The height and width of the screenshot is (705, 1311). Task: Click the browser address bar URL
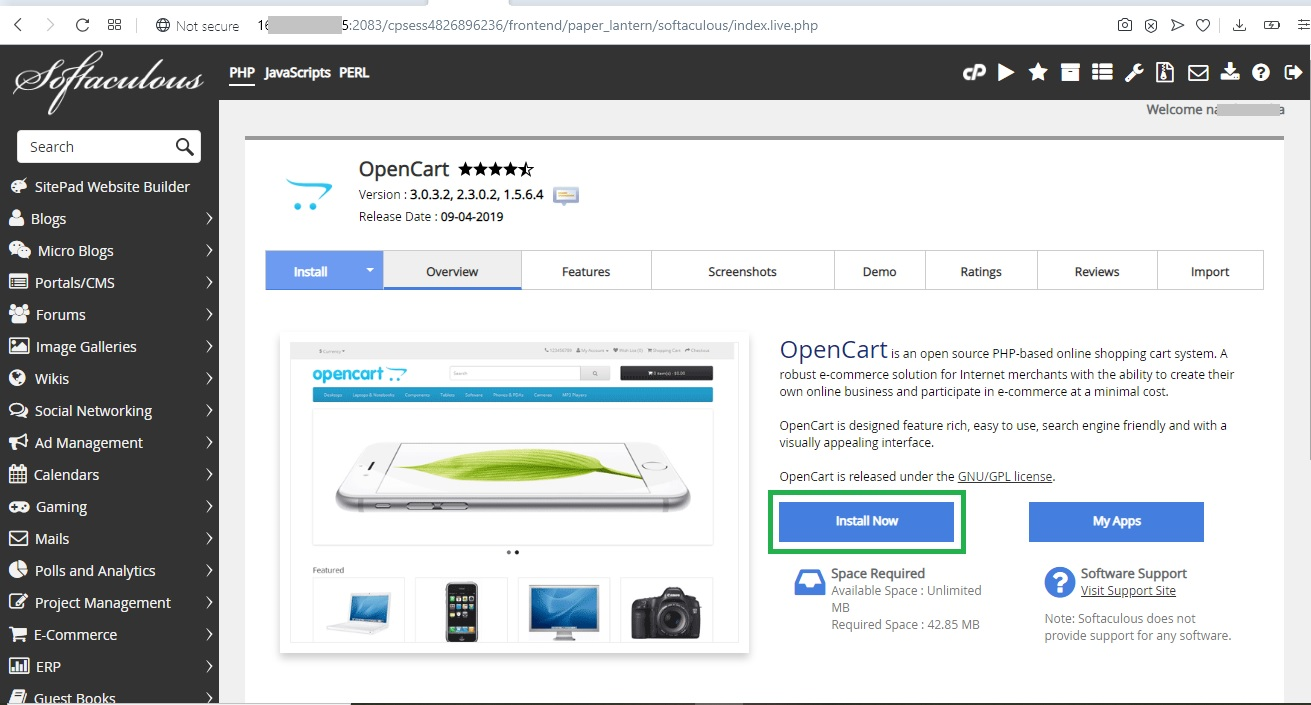click(538, 25)
